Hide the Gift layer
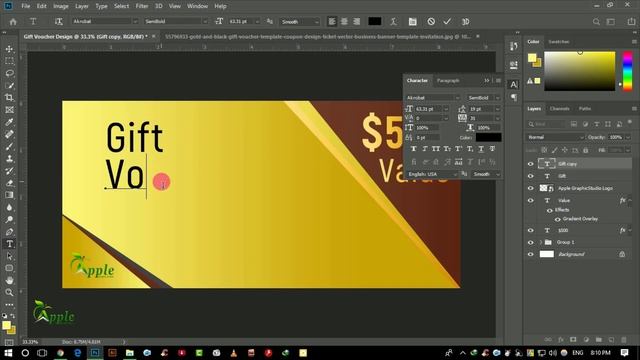 coord(531,176)
